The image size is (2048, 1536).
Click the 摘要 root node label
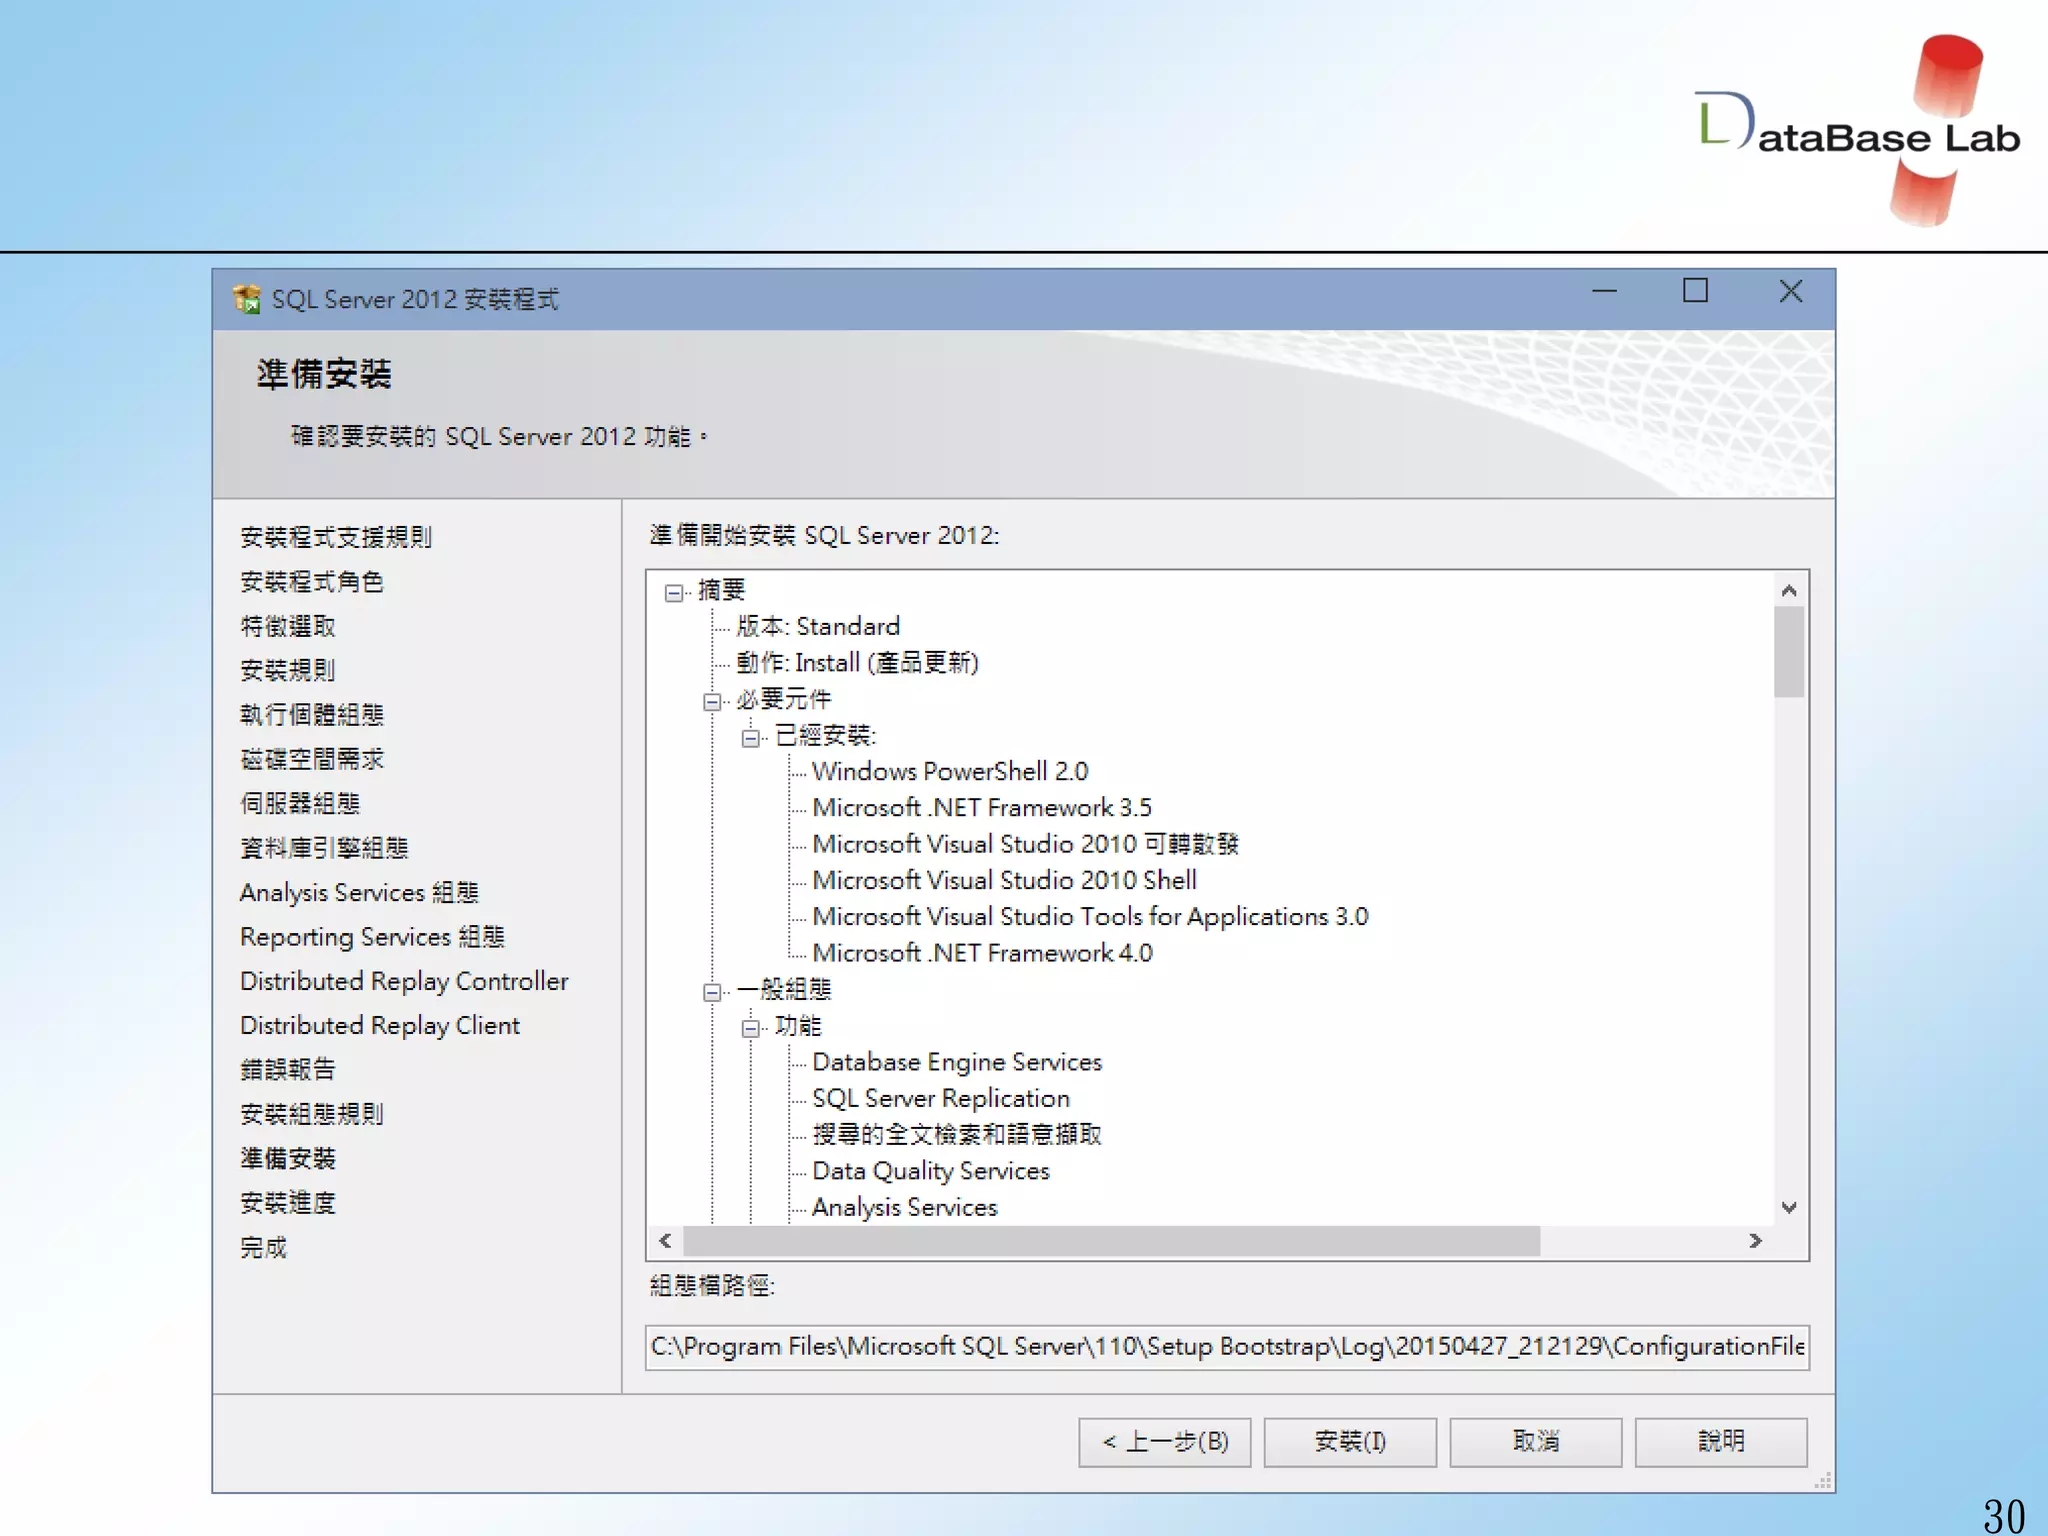pyautogui.click(x=721, y=590)
